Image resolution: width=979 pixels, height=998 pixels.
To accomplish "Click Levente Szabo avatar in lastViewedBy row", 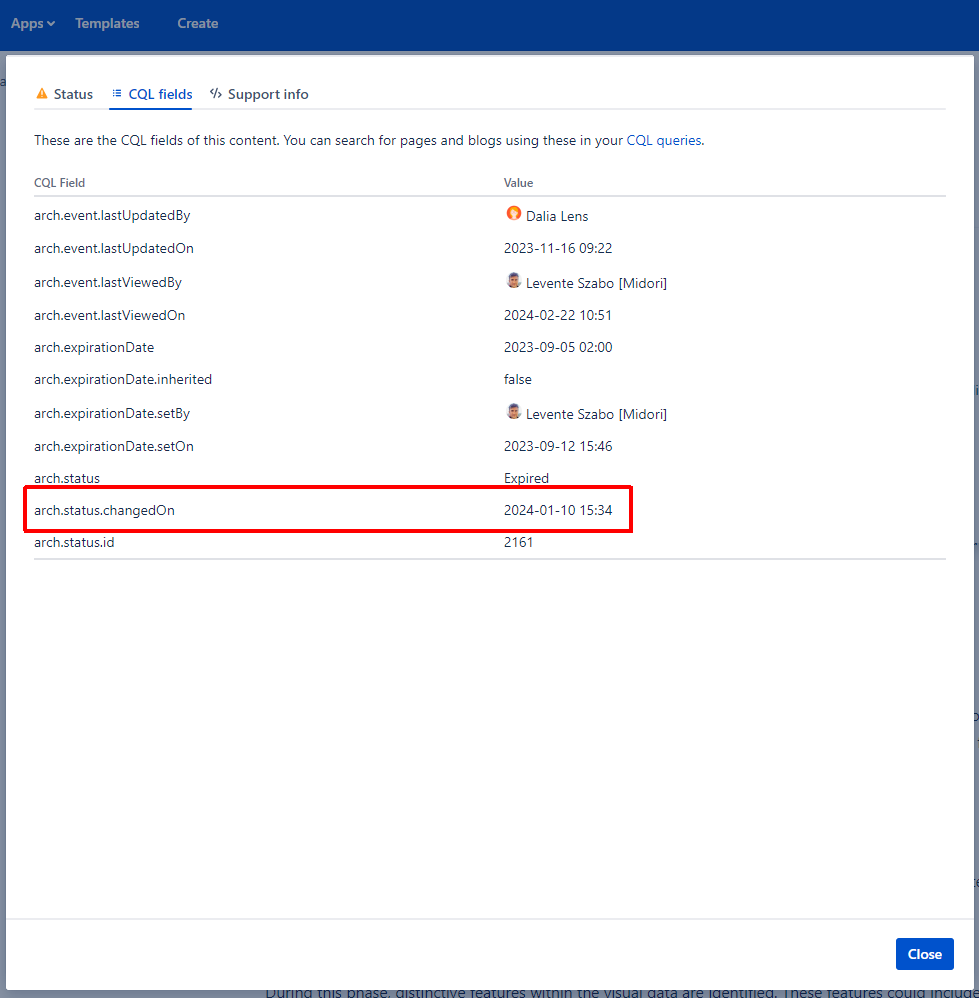I will coord(513,280).
